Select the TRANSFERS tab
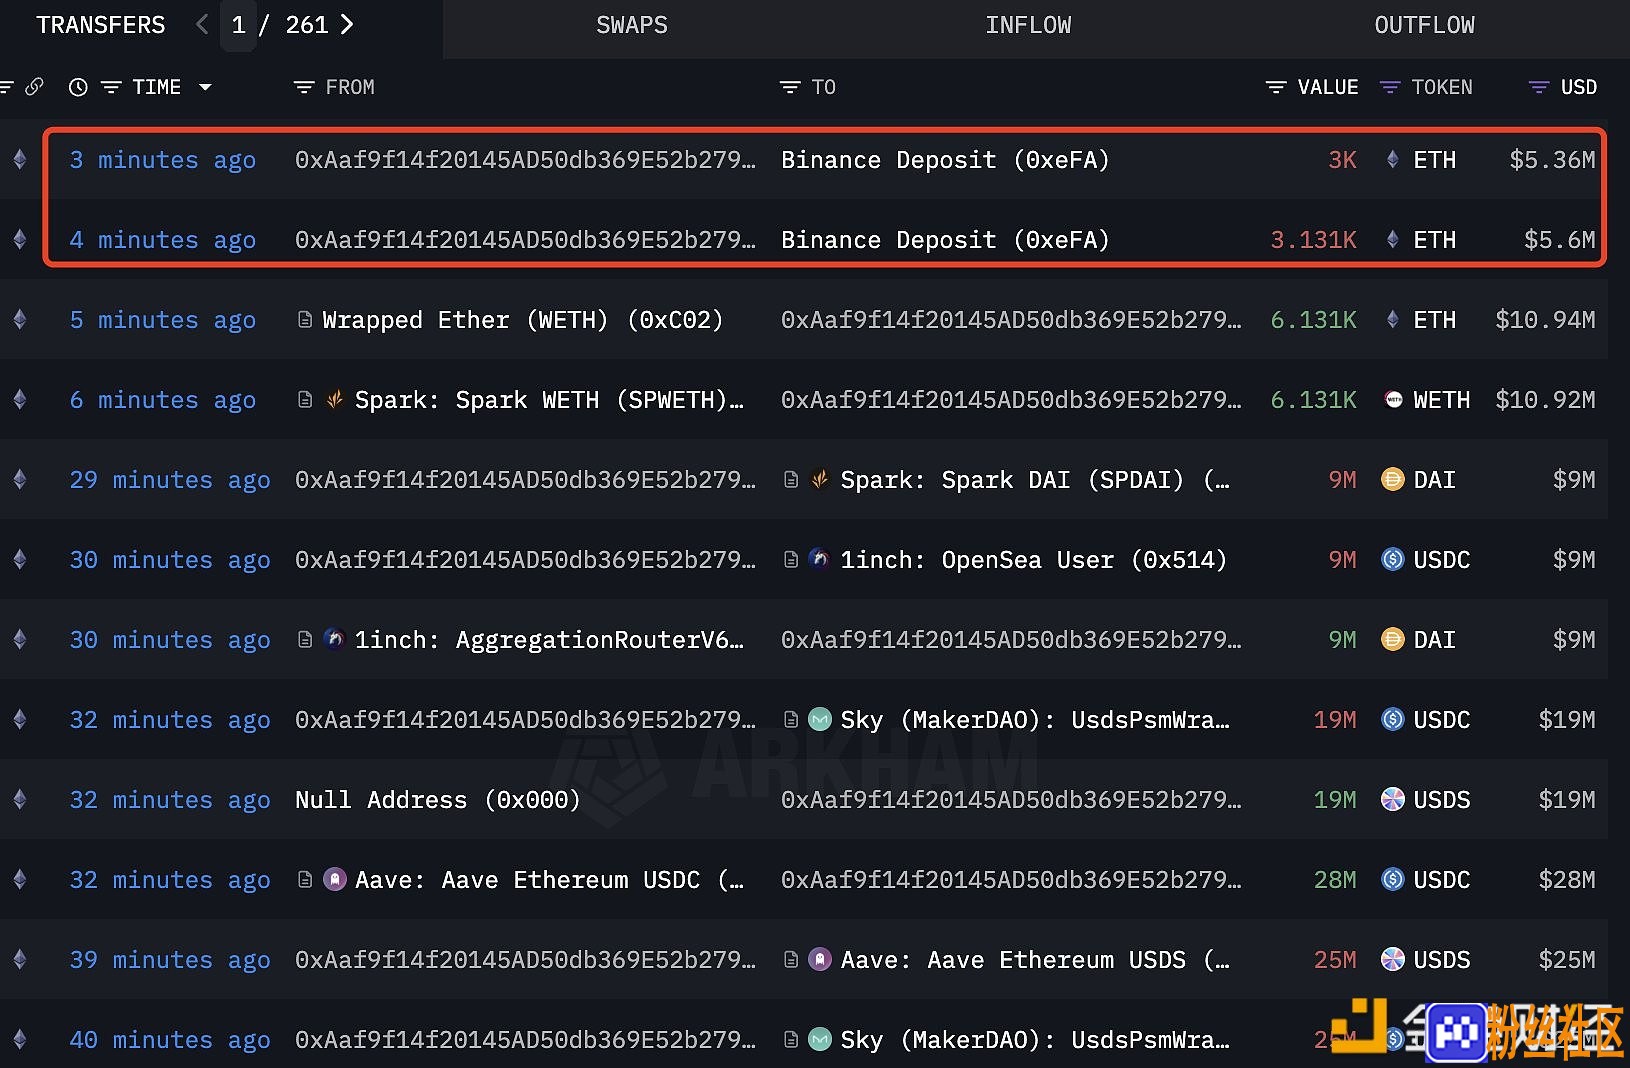This screenshot has height=1068, width=1630. coord(101,25)
